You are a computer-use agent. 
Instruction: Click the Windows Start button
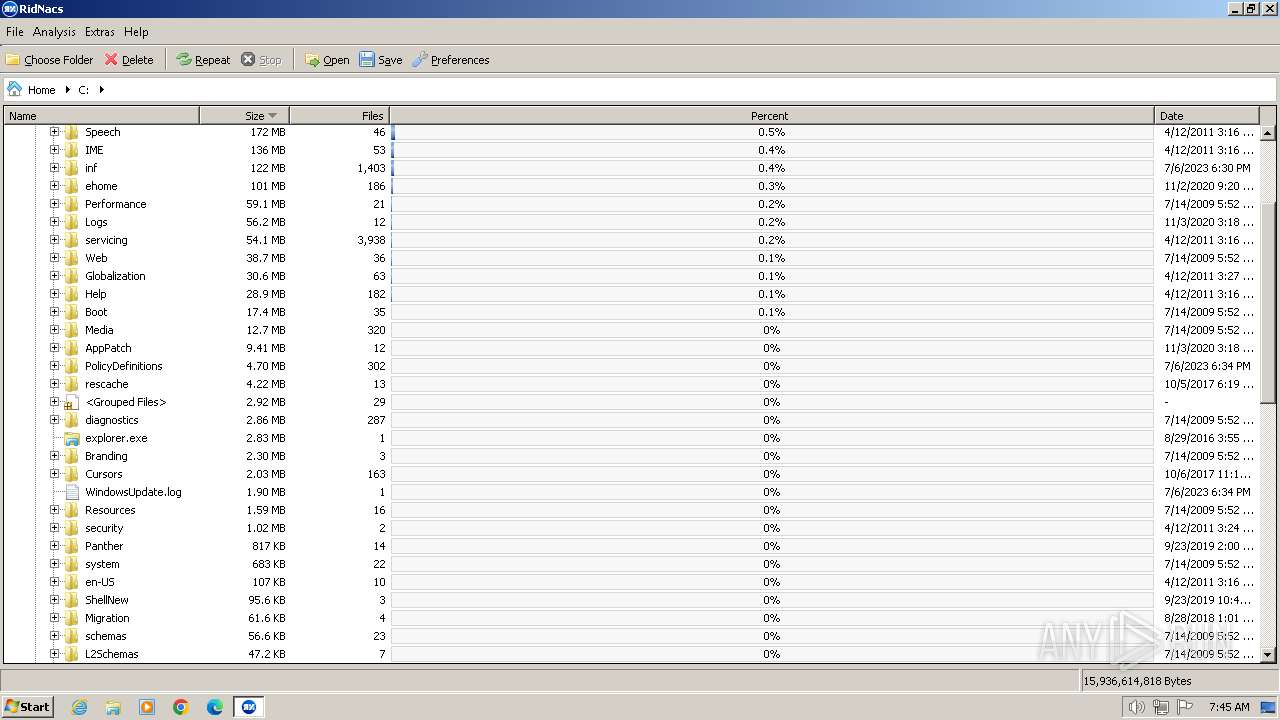[x=28, y=707]
